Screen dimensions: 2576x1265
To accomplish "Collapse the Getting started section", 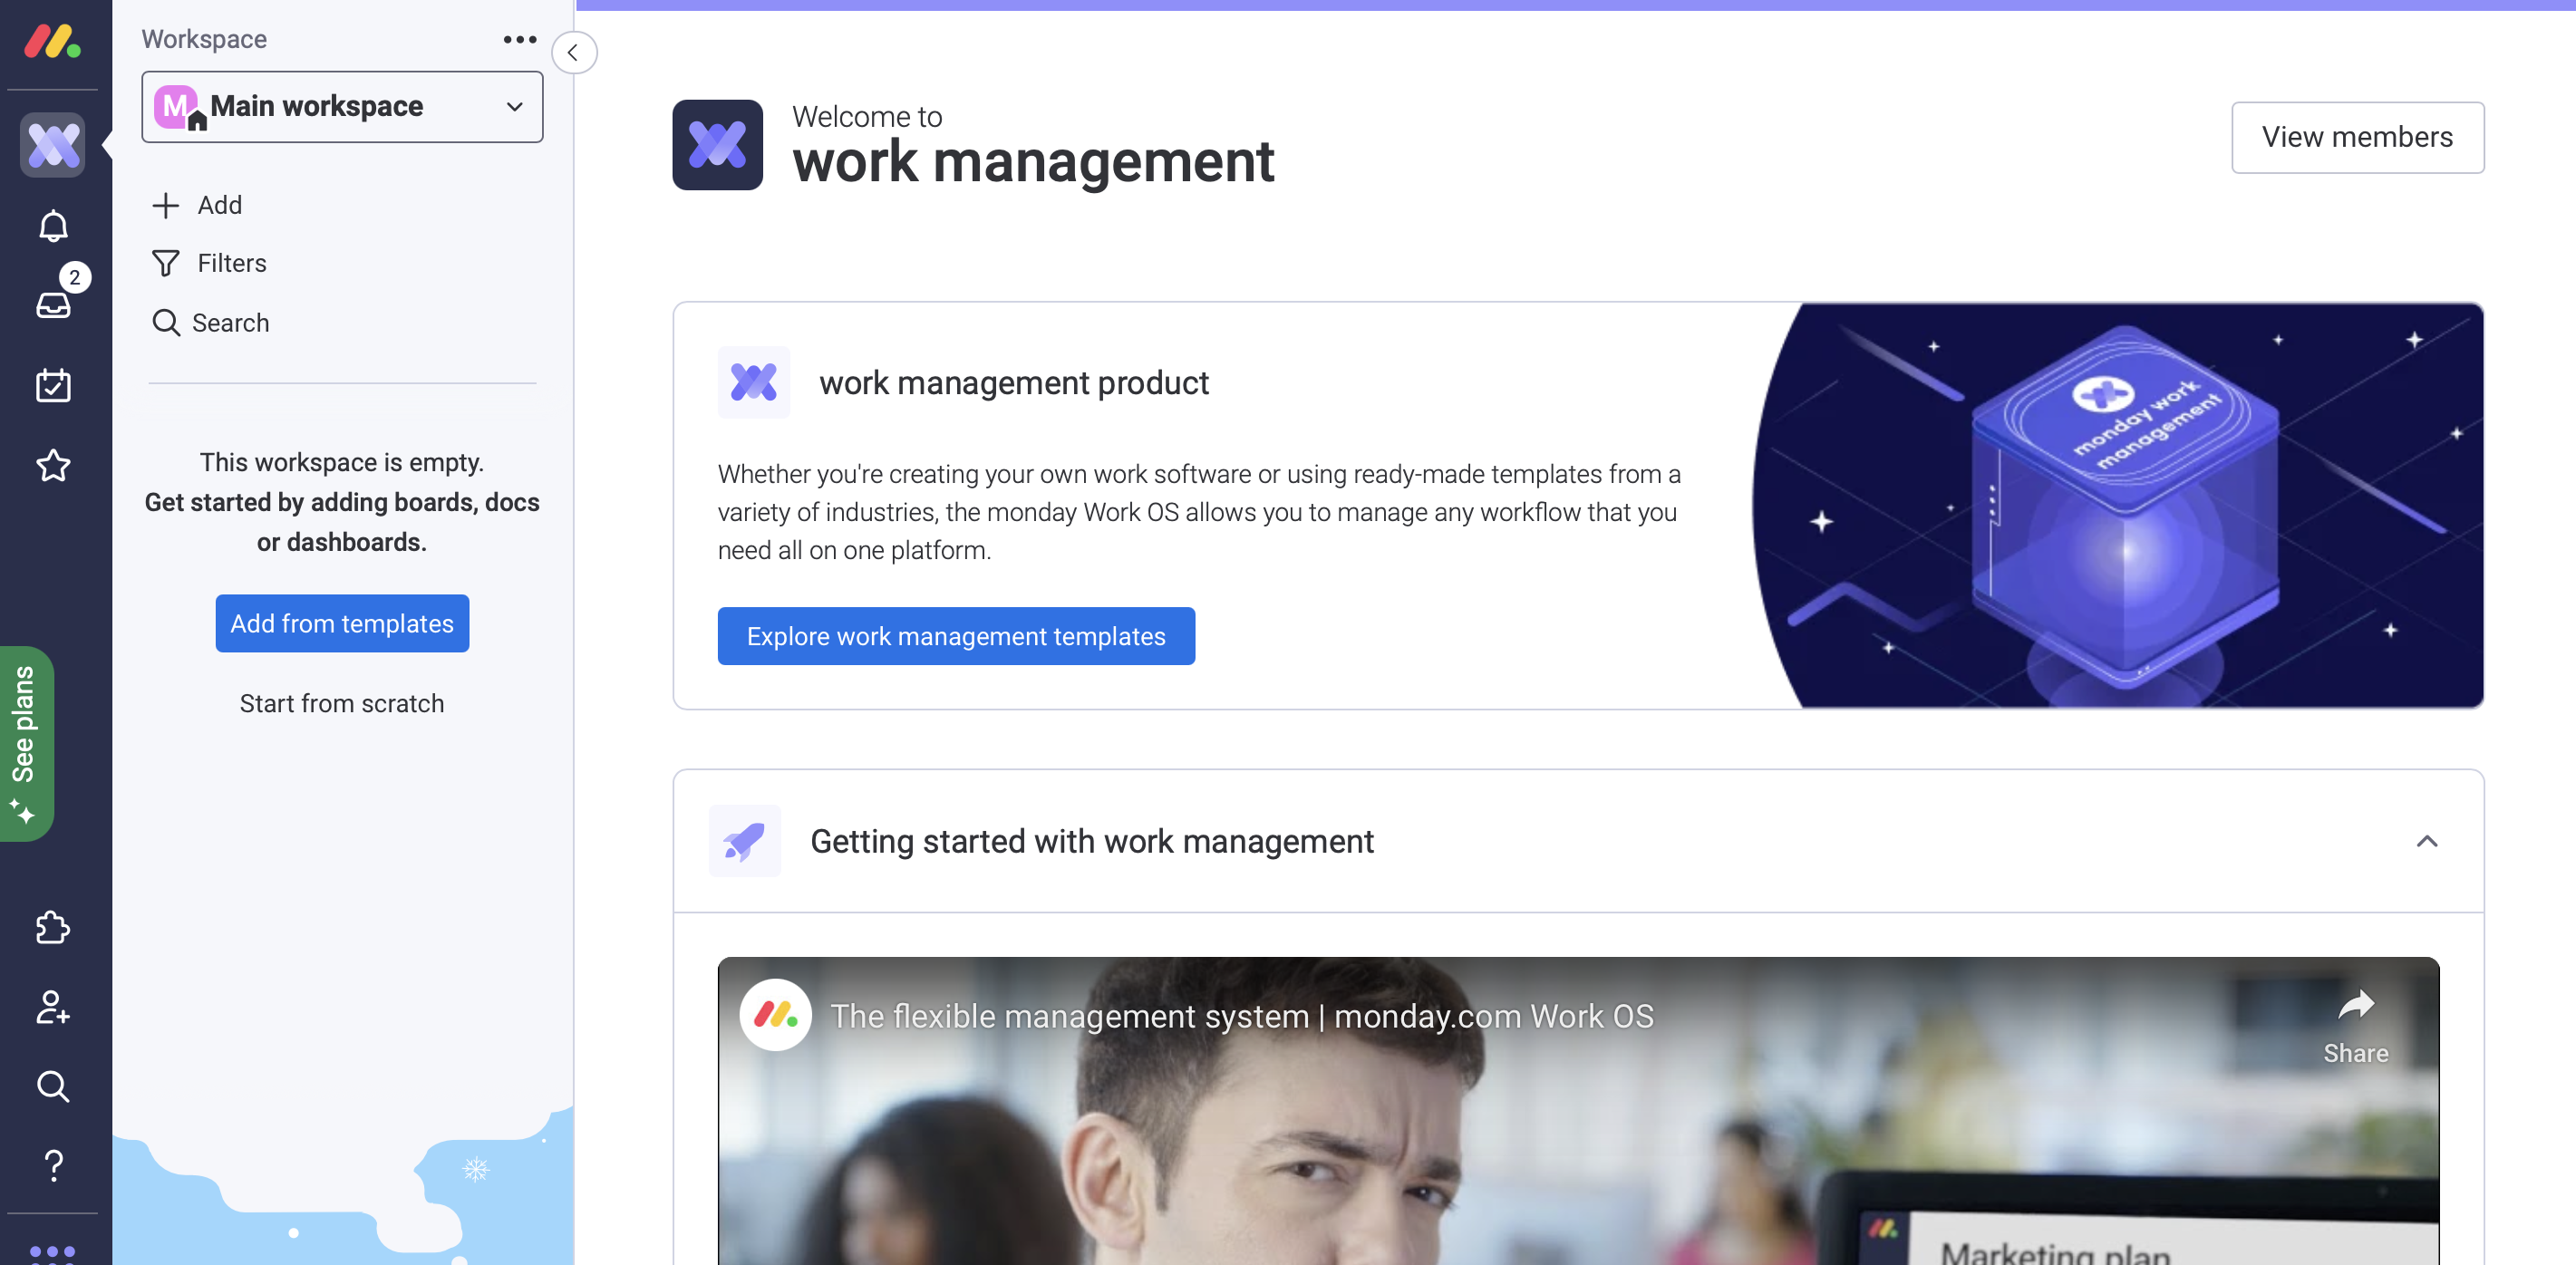I will coord(2427,841).
